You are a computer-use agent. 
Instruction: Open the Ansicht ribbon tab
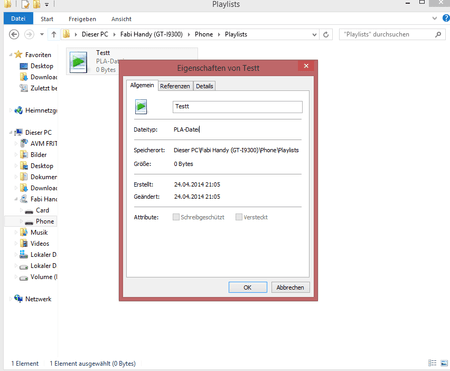click(x=121, y=19)
